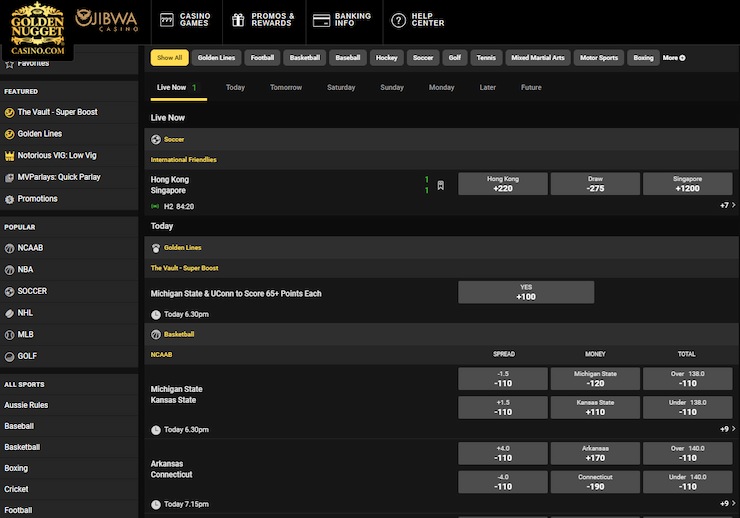Switch to the Today tab
Image resolution: width=740 pixels, height=518 pixels.
[x=235, y=88]
